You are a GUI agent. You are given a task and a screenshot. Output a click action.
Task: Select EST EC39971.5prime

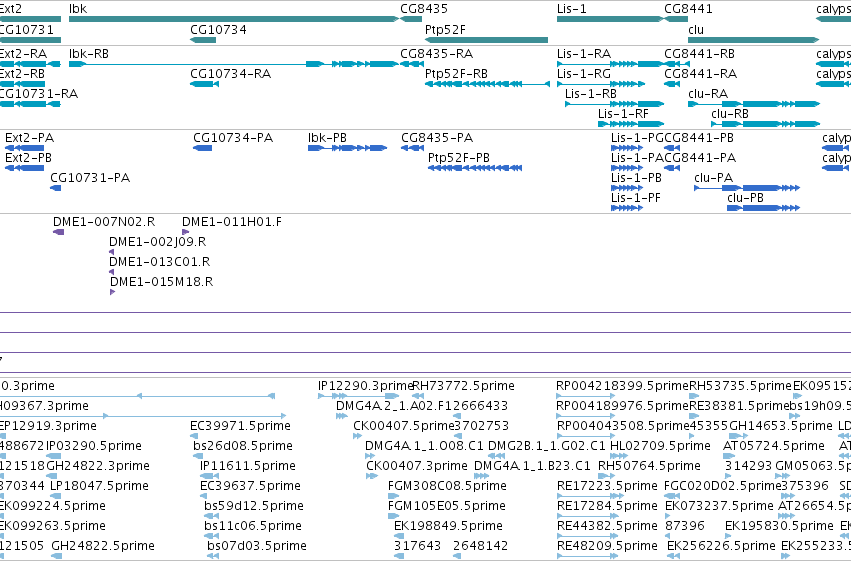(240, 426)
